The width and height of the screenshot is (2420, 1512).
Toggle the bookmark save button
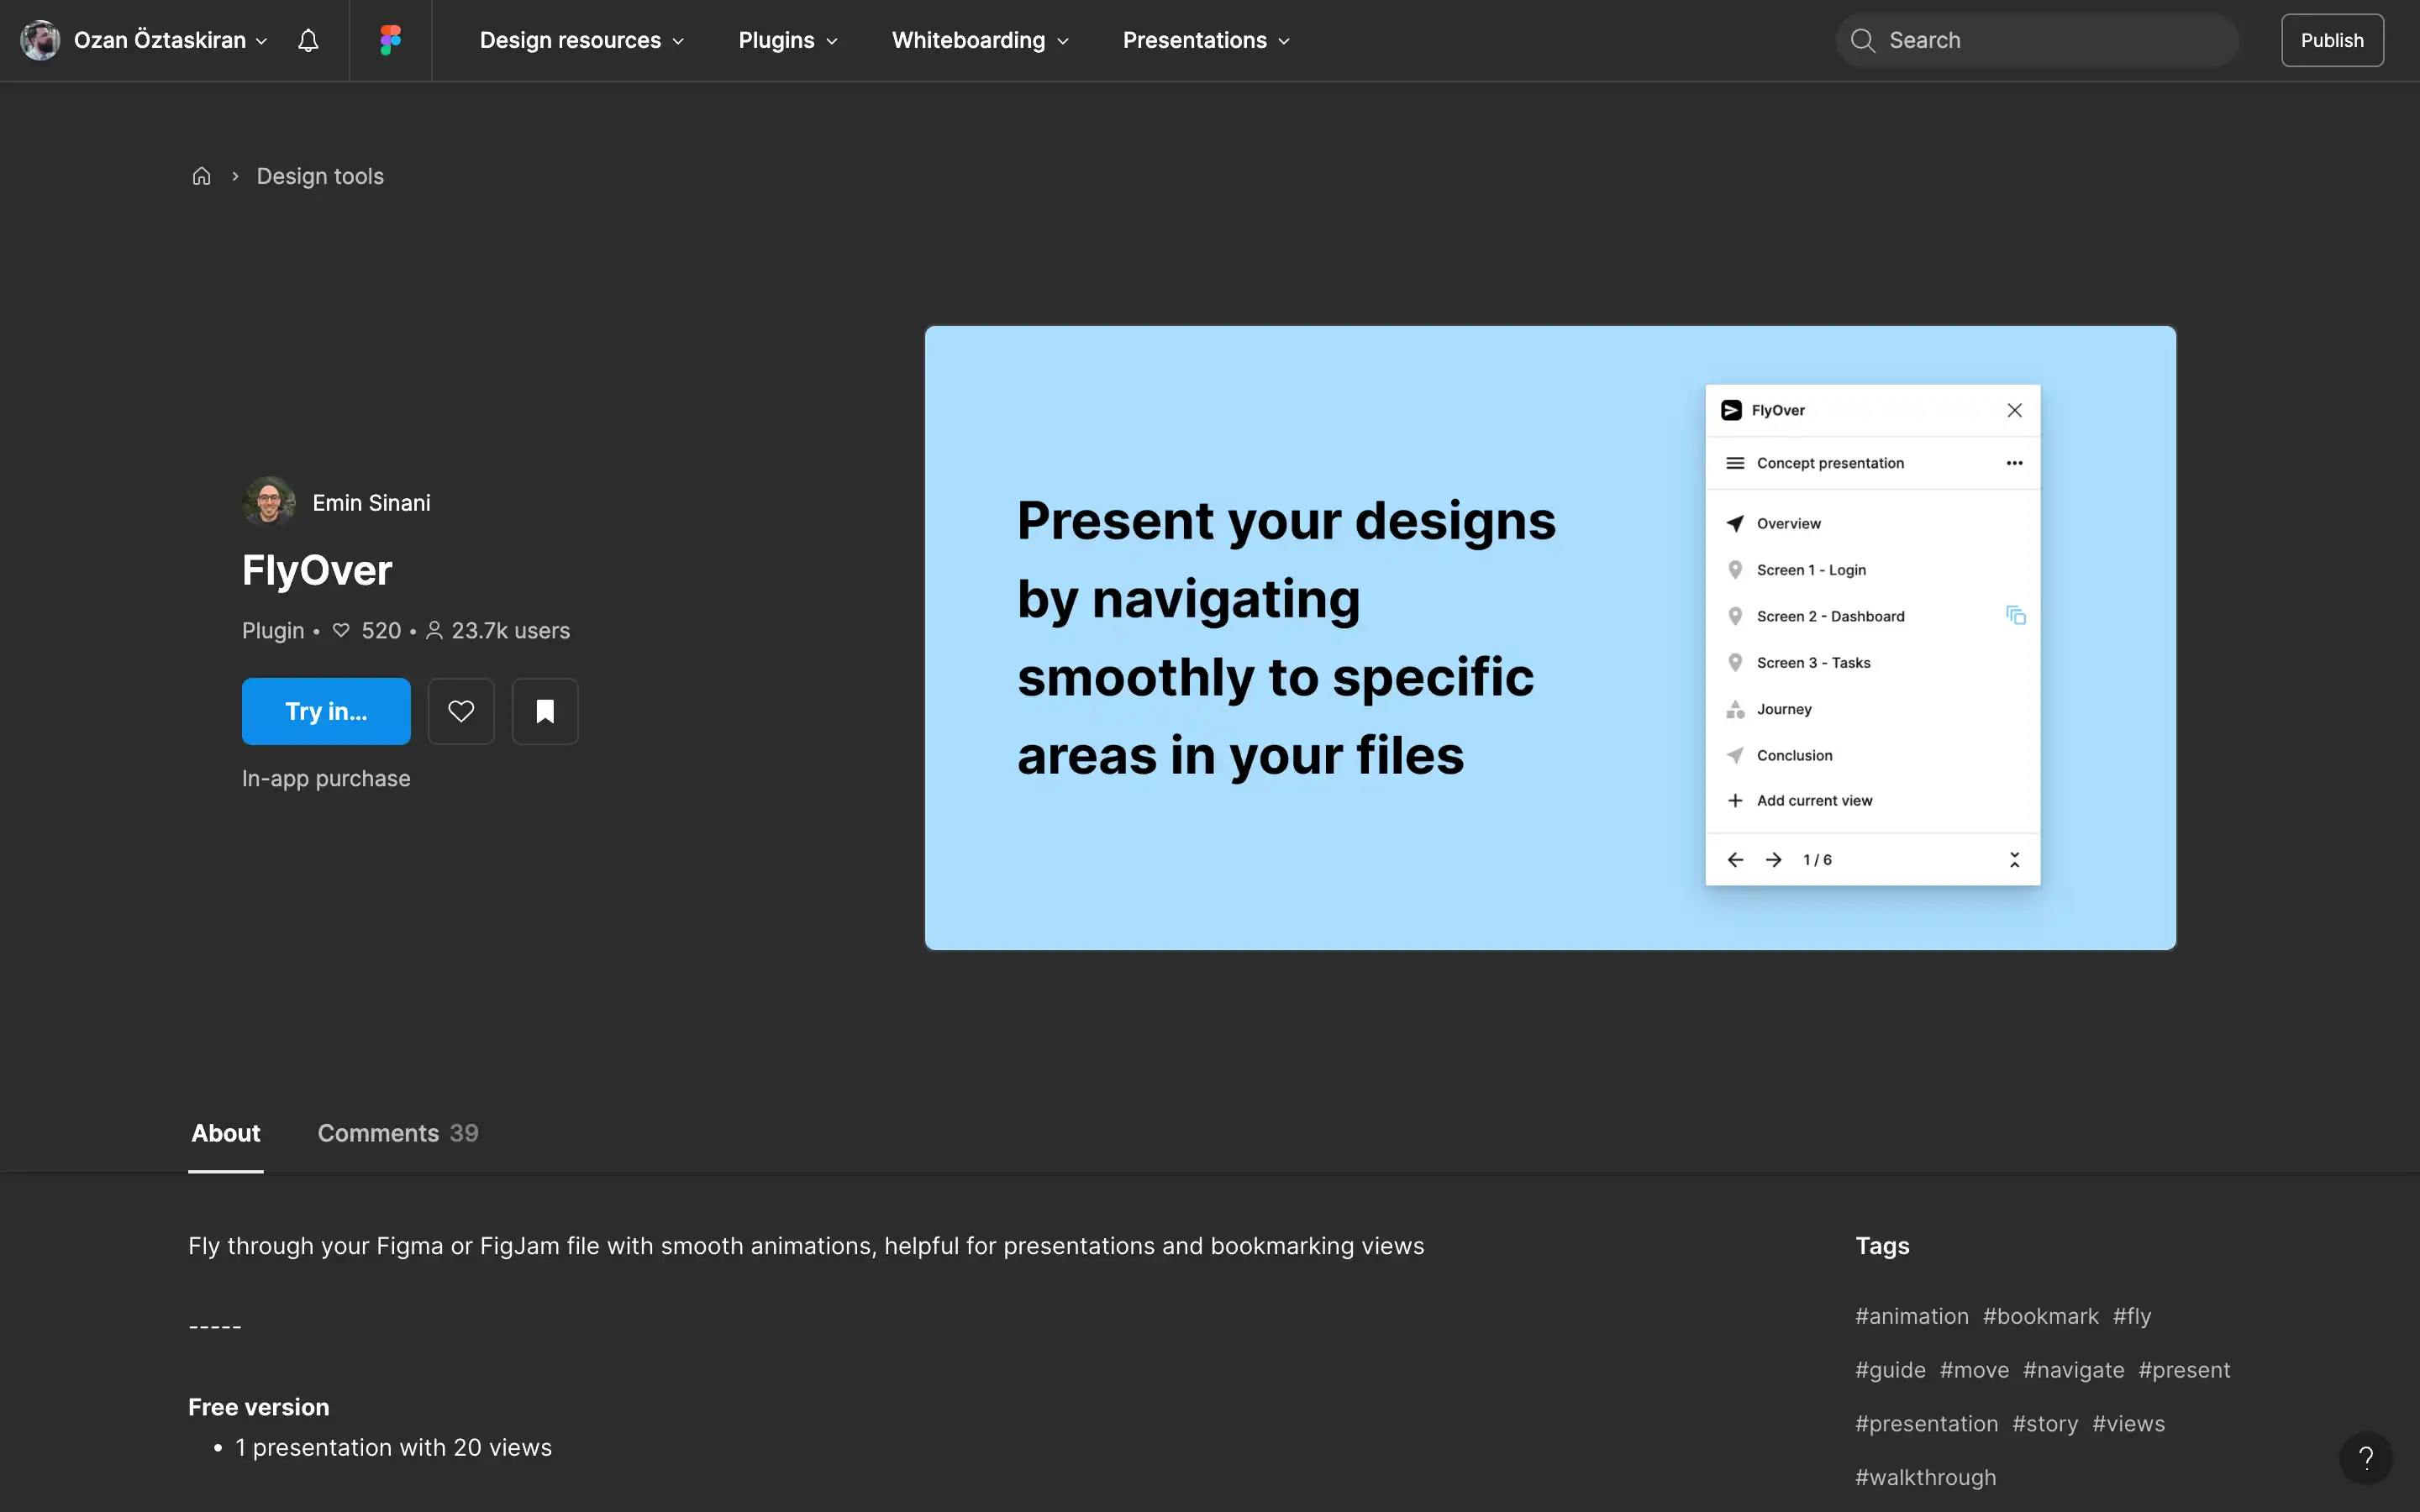(x=545, y=711)
